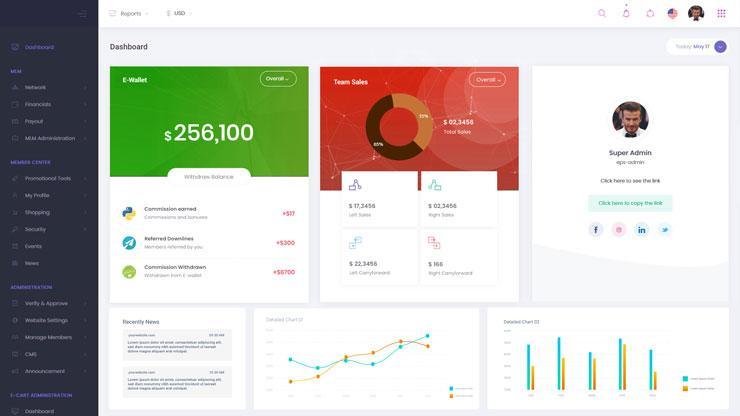Open the USD currency dropdown
This screenshot has height=416, width=740.
point(179,13)
